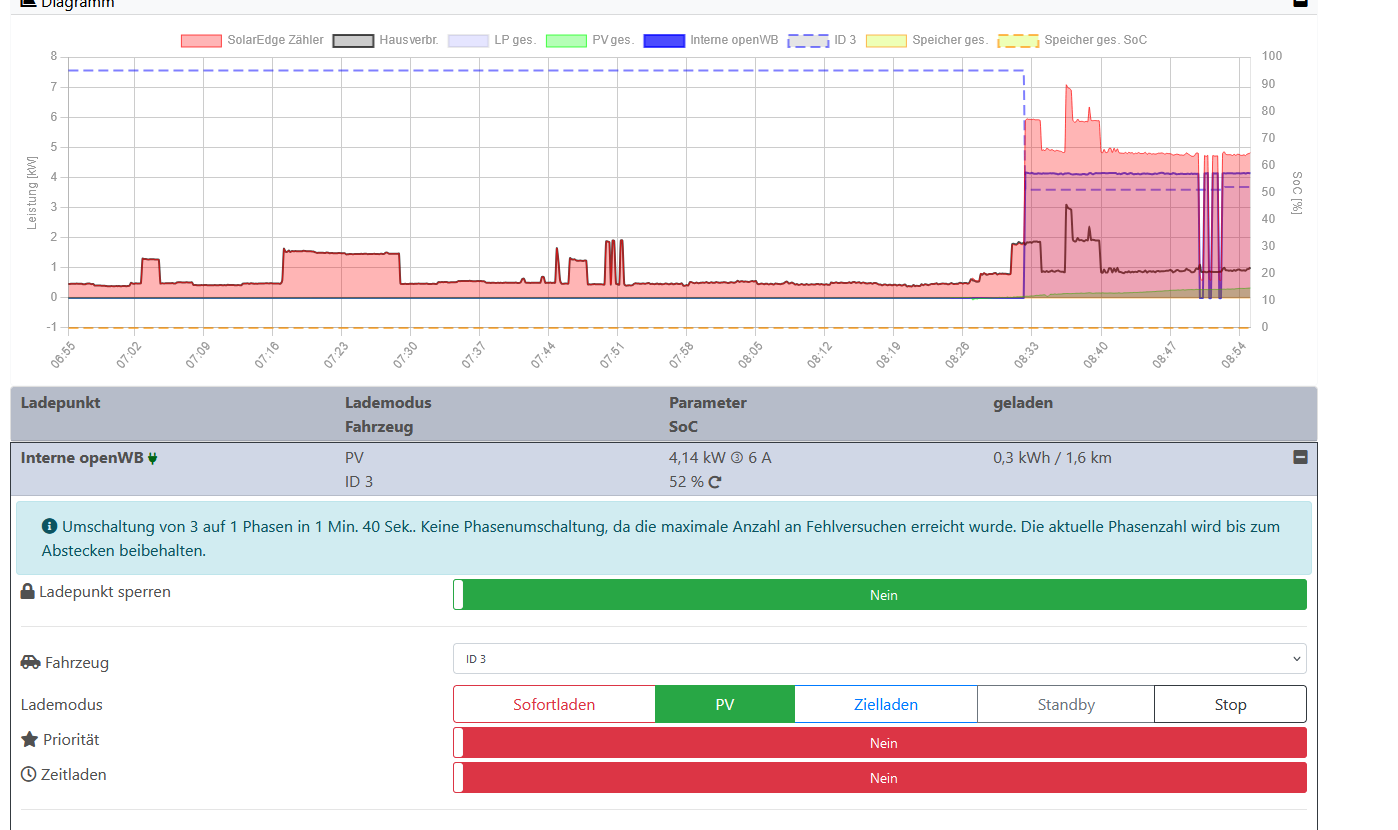Click the star icon beside Priorität
Screen dimensions: 1398x830
click(x=29, y=739)
